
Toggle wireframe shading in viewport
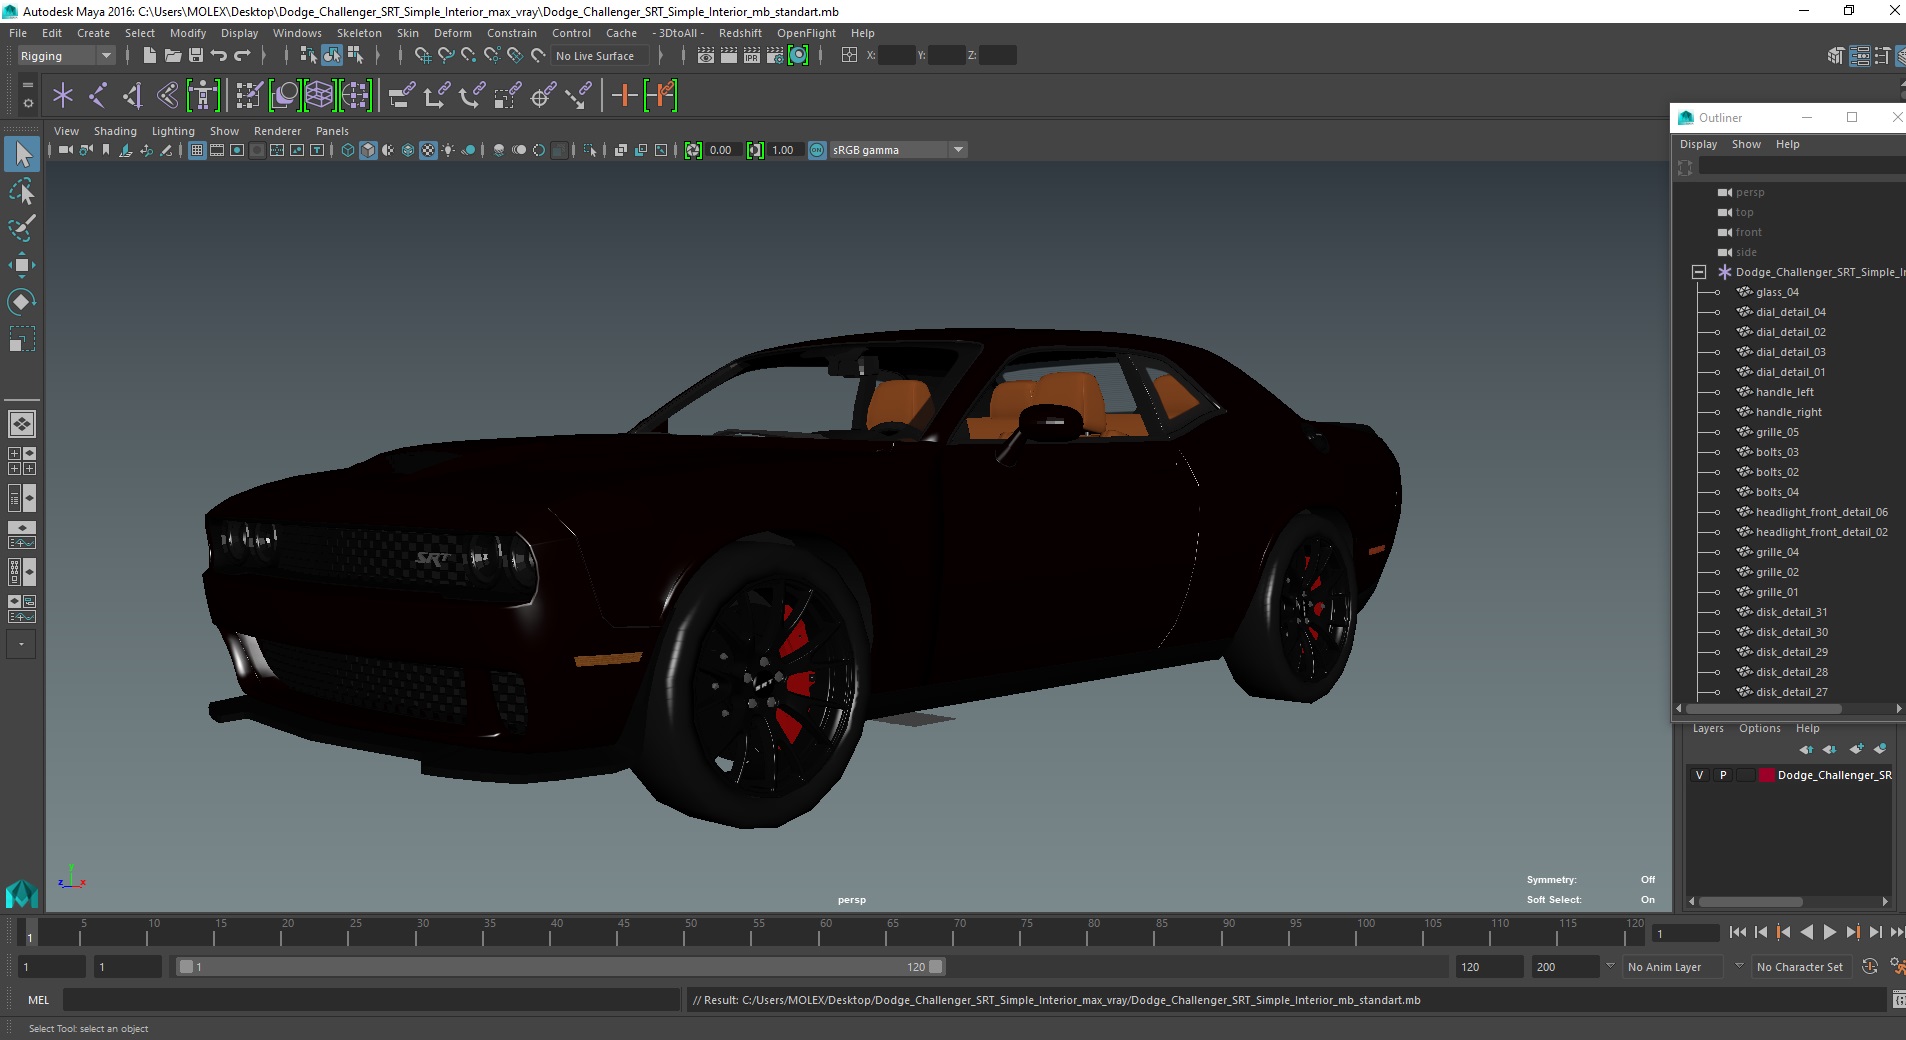[x=348, y=150]
